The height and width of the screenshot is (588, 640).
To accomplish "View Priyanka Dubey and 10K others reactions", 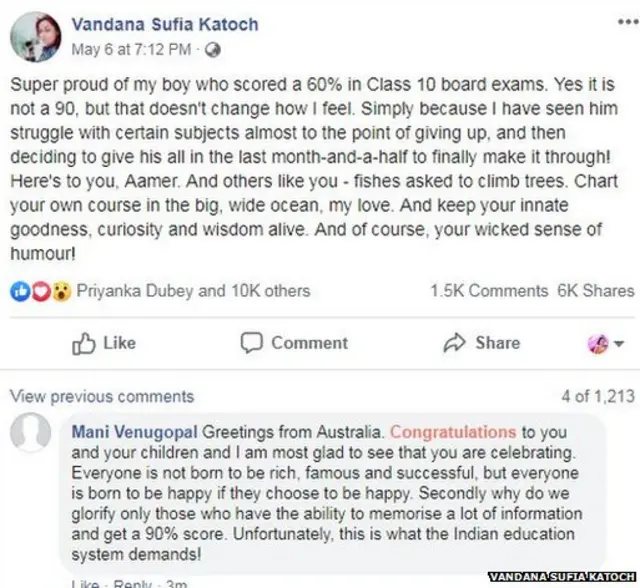I will tap(194, 291).
